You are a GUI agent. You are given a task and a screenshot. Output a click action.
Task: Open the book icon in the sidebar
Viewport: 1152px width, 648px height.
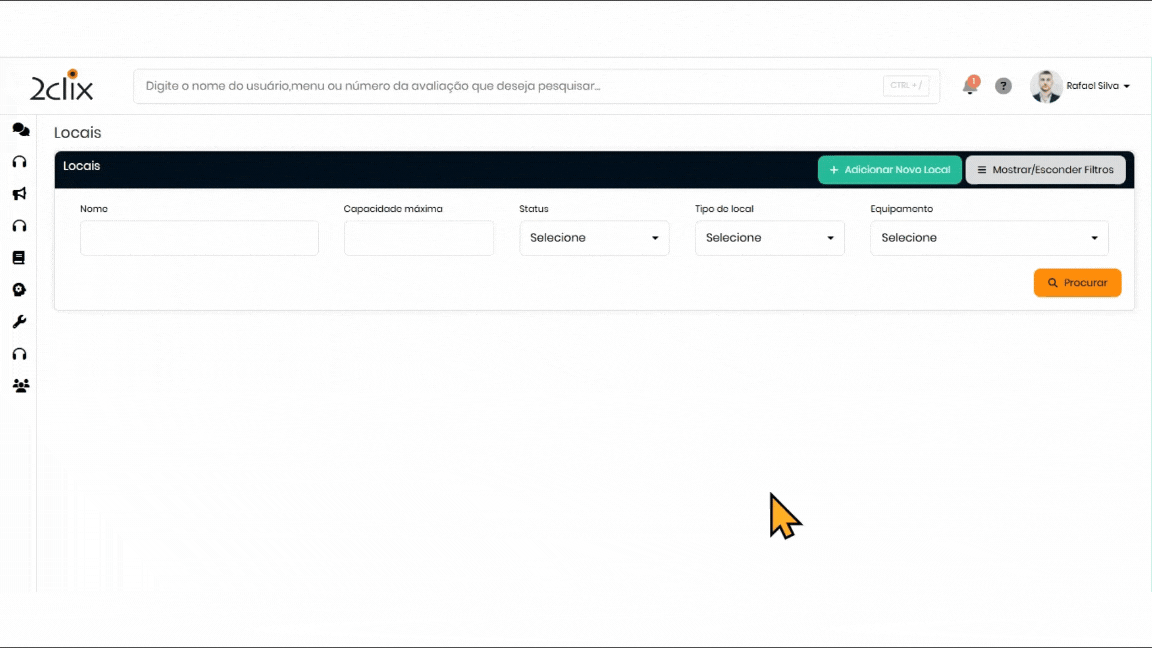coord(19,258)
